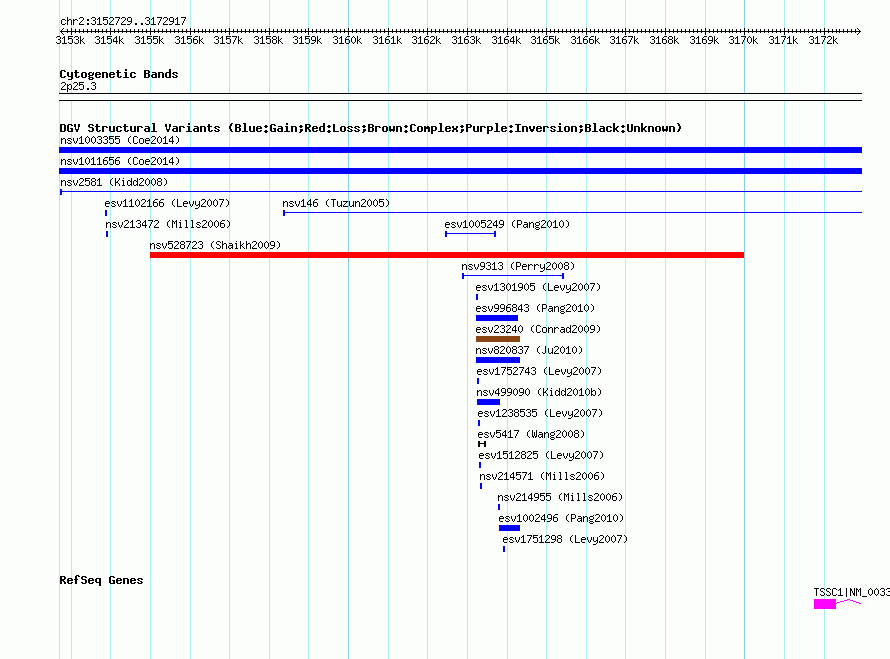
Task: Click the nsv213472 (Mills2006) variant label
Action: pyautogui.click(x=167, y=224)
